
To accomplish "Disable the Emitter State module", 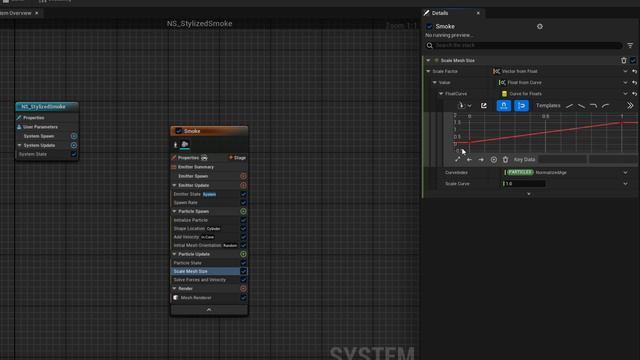I will (243, 194).
